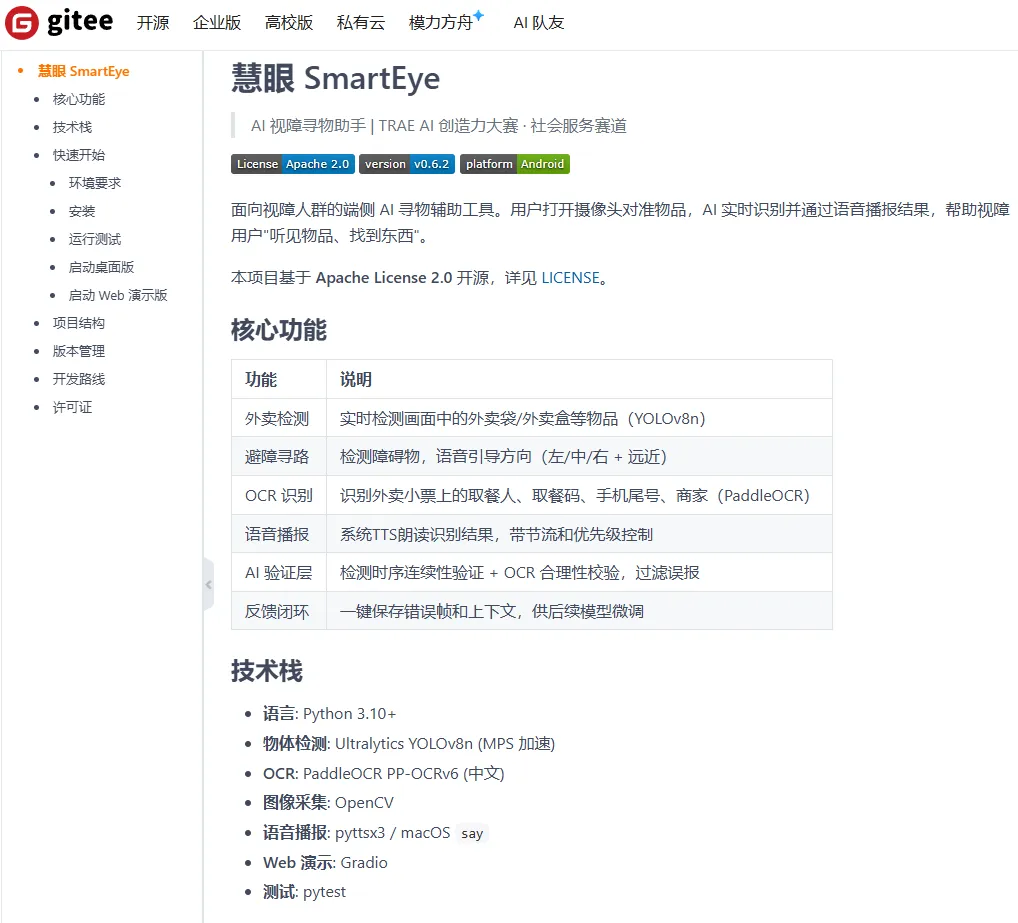This screenshot has height=923, width=1018.
Task: Select 许可证 in the sidebar outline
Action: (72, 407)
